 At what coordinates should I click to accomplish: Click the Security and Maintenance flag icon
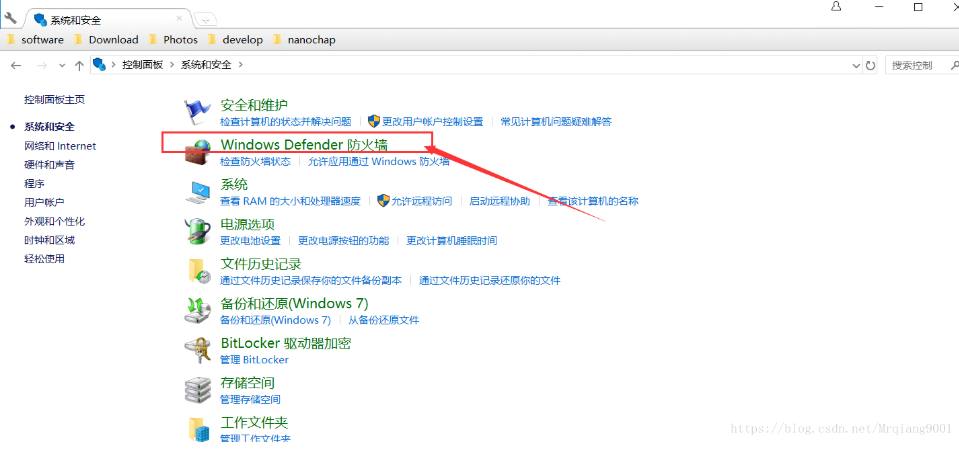pyautogui.click(x=197, y=111)
